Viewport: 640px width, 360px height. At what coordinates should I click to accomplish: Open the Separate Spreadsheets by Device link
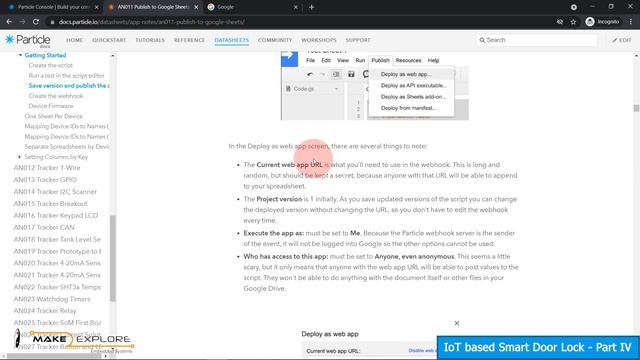67,147
